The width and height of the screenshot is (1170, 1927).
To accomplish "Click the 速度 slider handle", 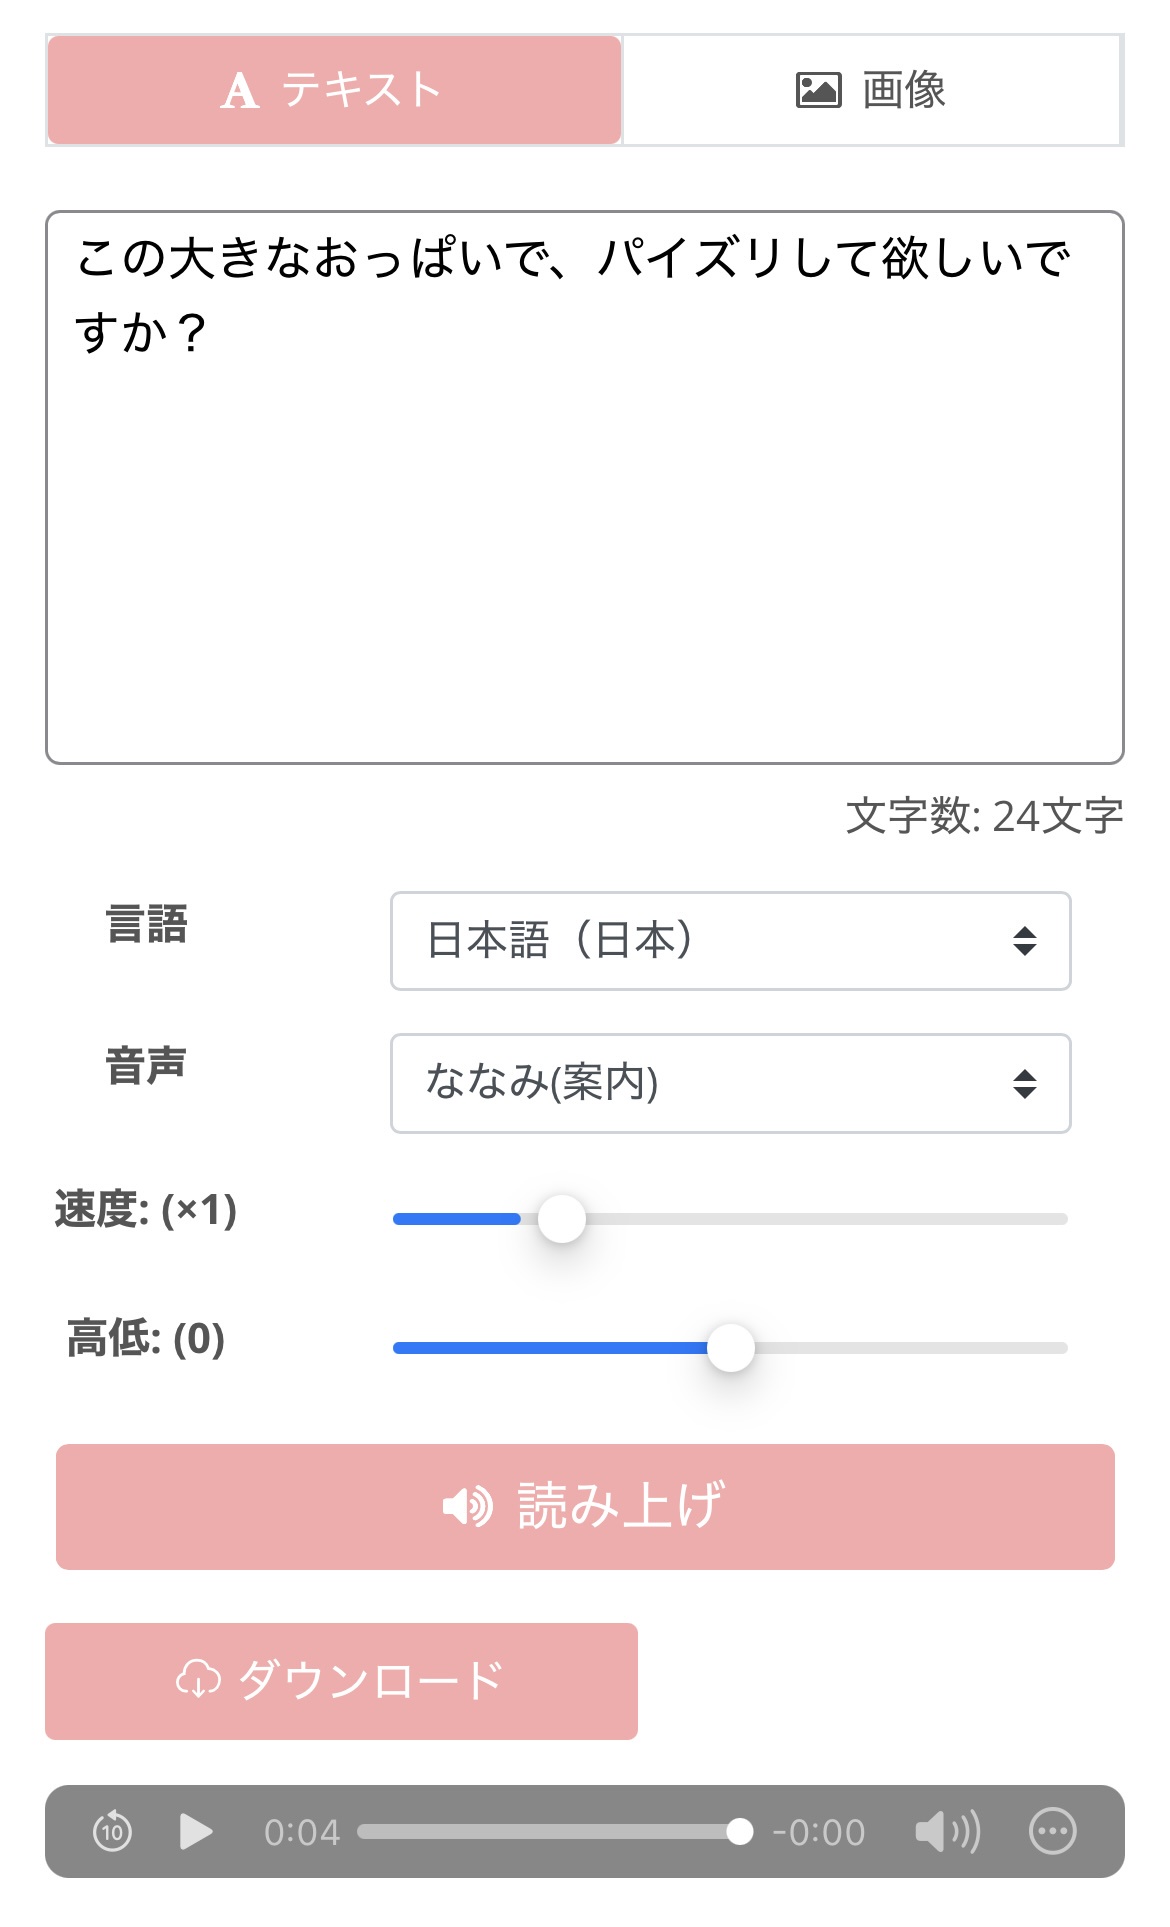I will (562, 1219).
